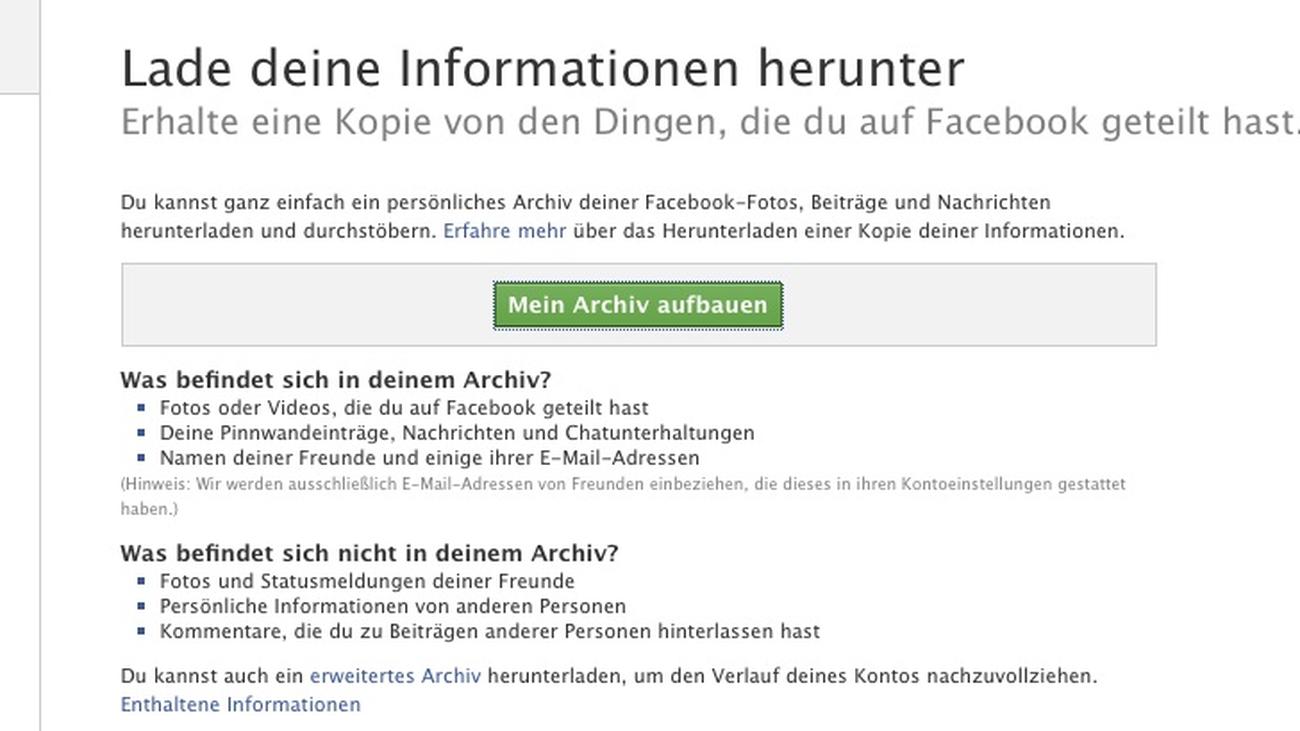Click the bullet icon beside "Kommentare"
The image size is (1300, 731).
coord(141,632)
